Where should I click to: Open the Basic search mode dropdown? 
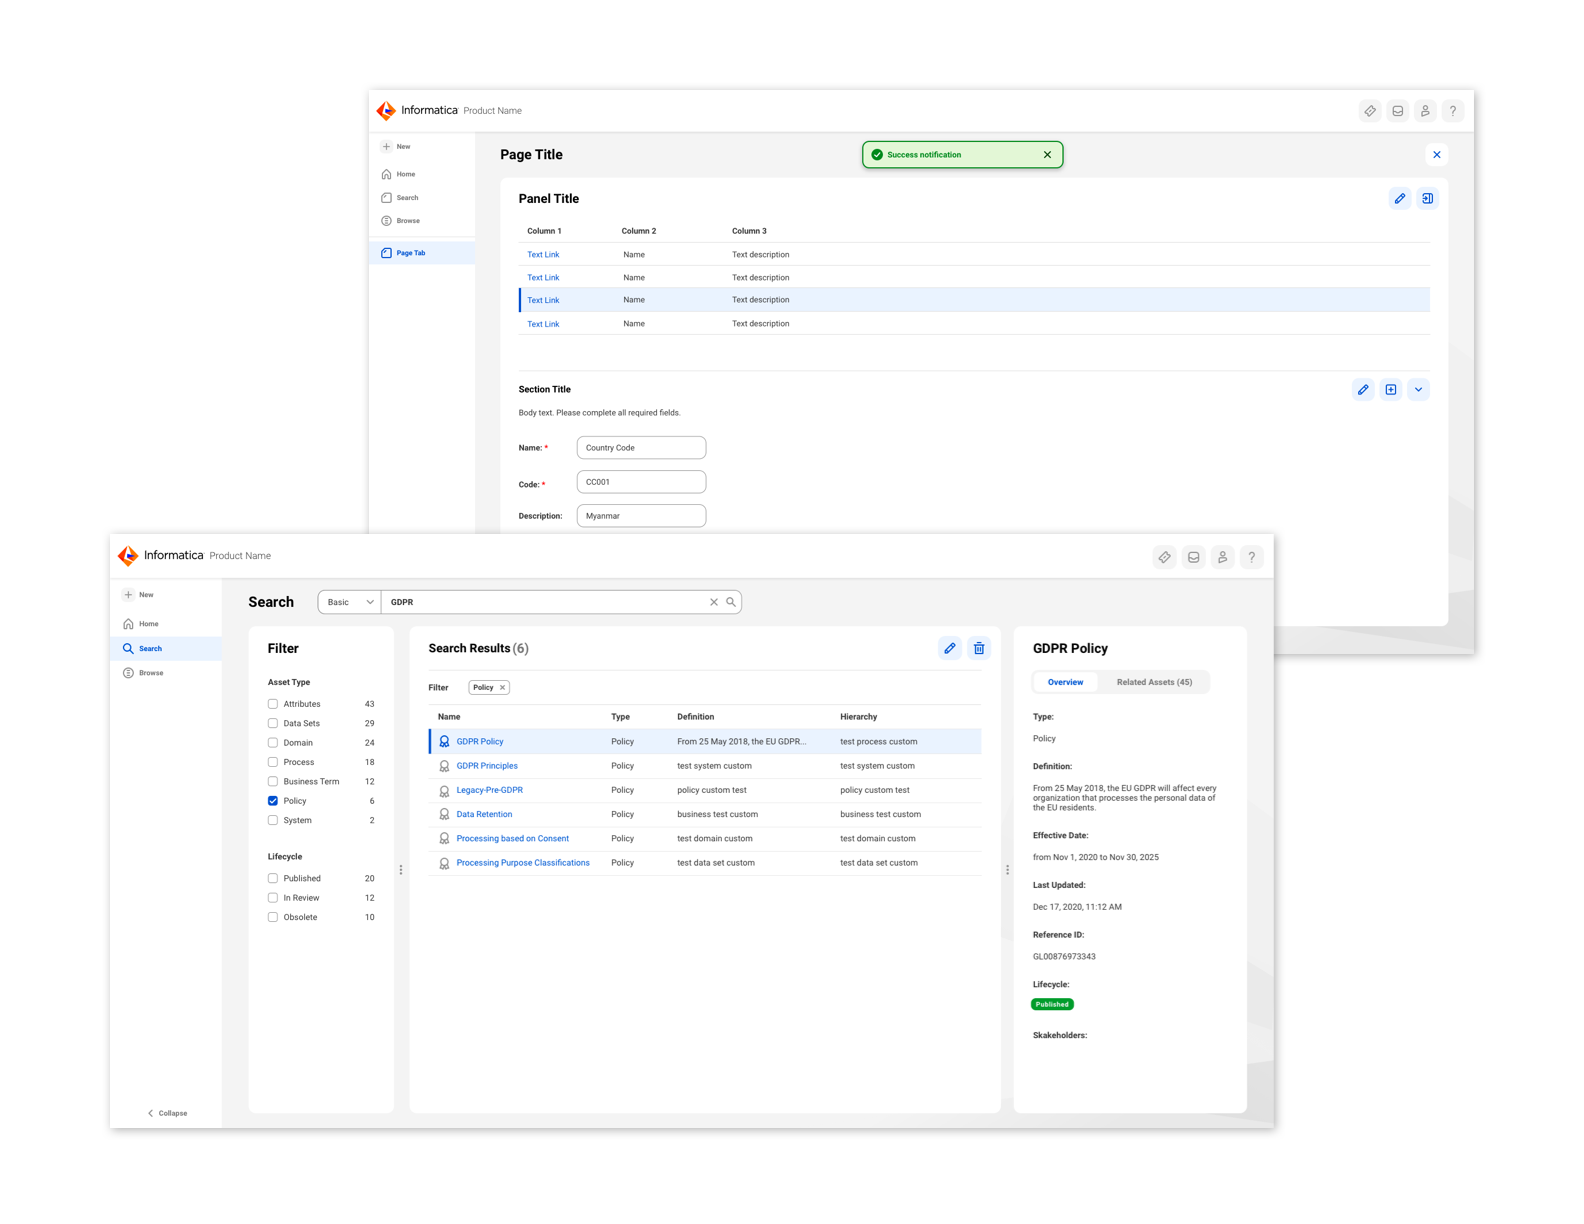(x=350, y=602)
